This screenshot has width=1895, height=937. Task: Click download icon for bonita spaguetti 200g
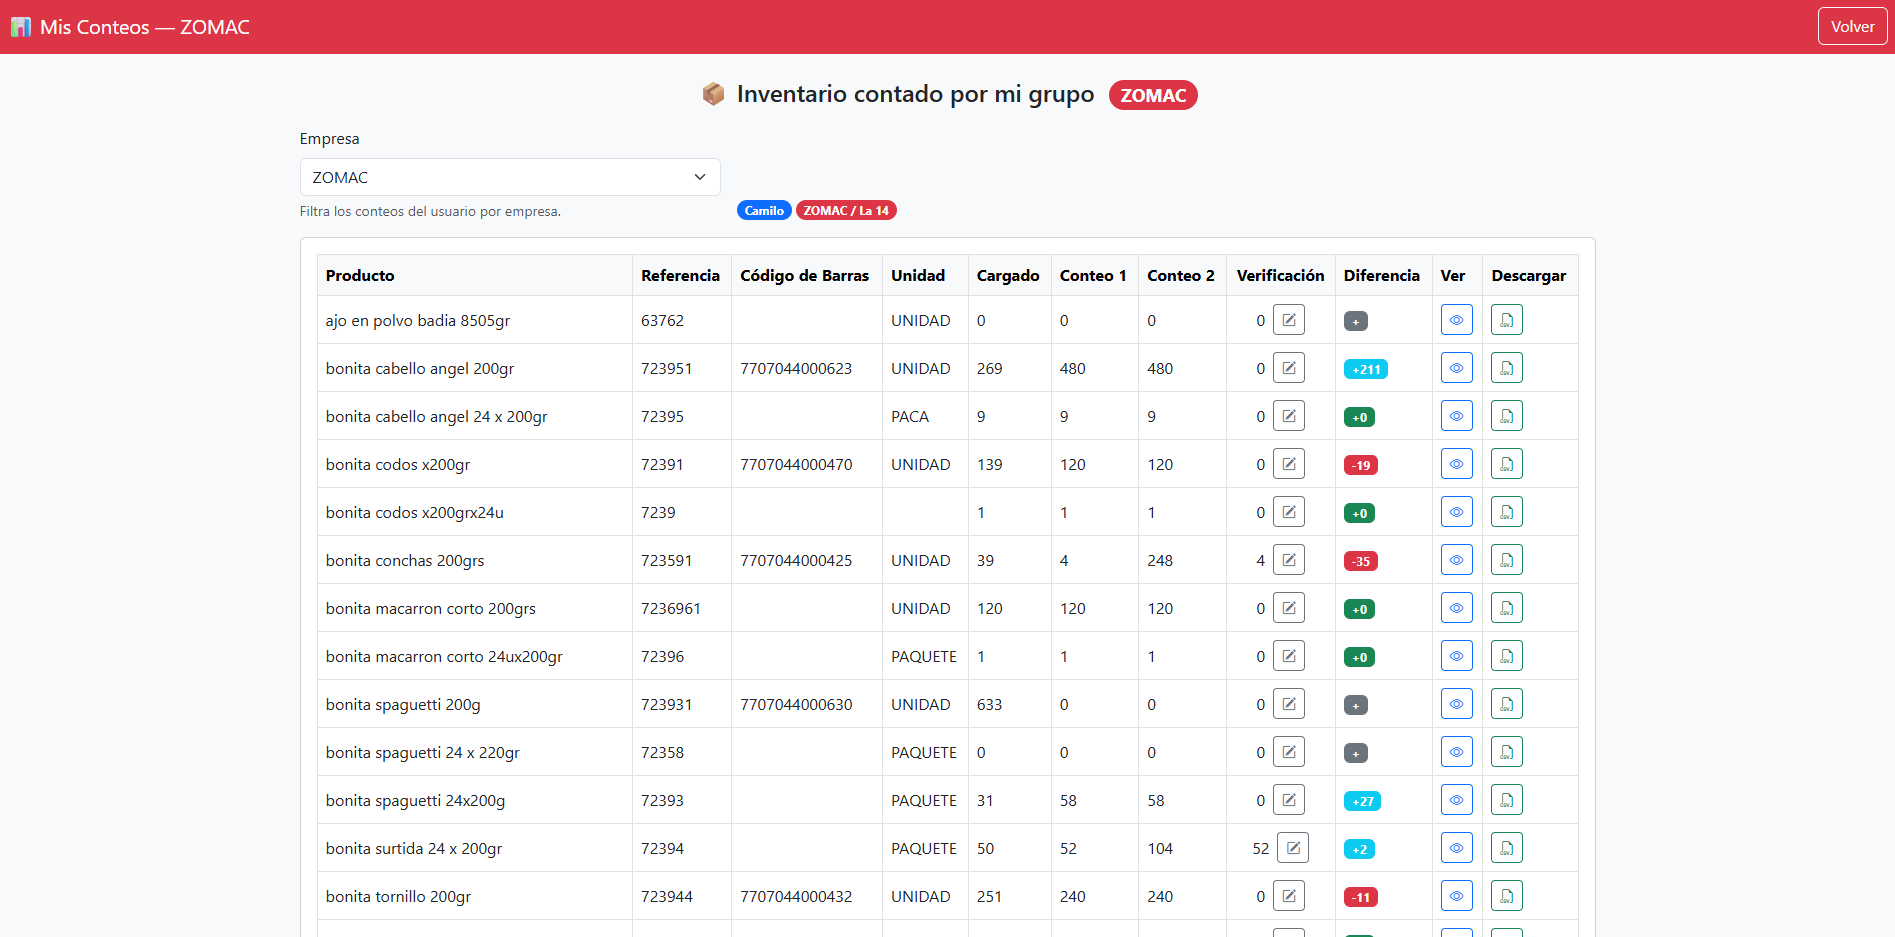(1506, 704)
